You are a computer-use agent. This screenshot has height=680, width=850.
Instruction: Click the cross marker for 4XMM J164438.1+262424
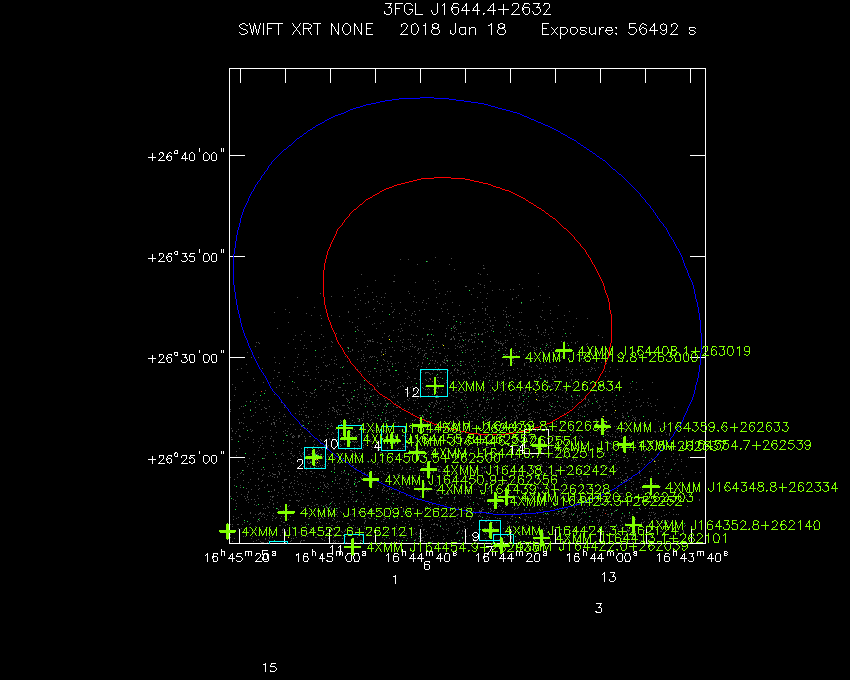[429, 470]
